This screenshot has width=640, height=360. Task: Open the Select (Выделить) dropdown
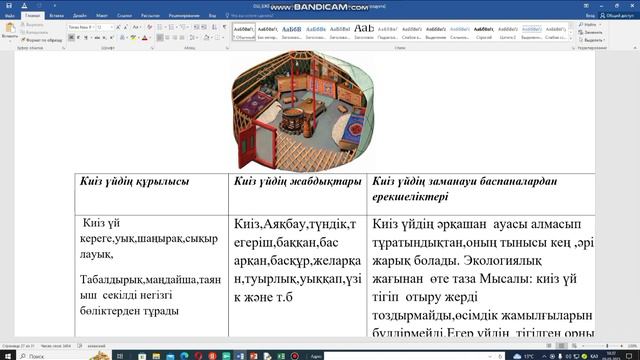point(591,40)
